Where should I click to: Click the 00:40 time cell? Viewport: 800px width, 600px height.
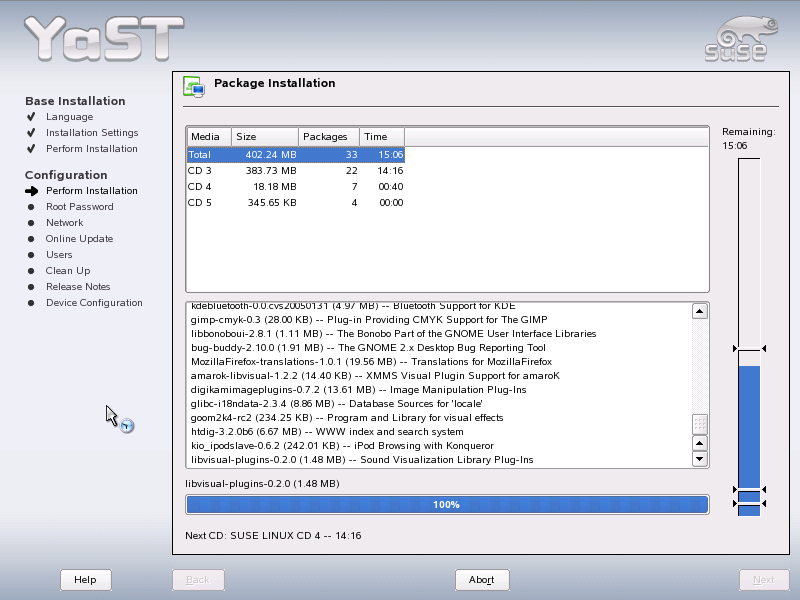click(391, 187)
